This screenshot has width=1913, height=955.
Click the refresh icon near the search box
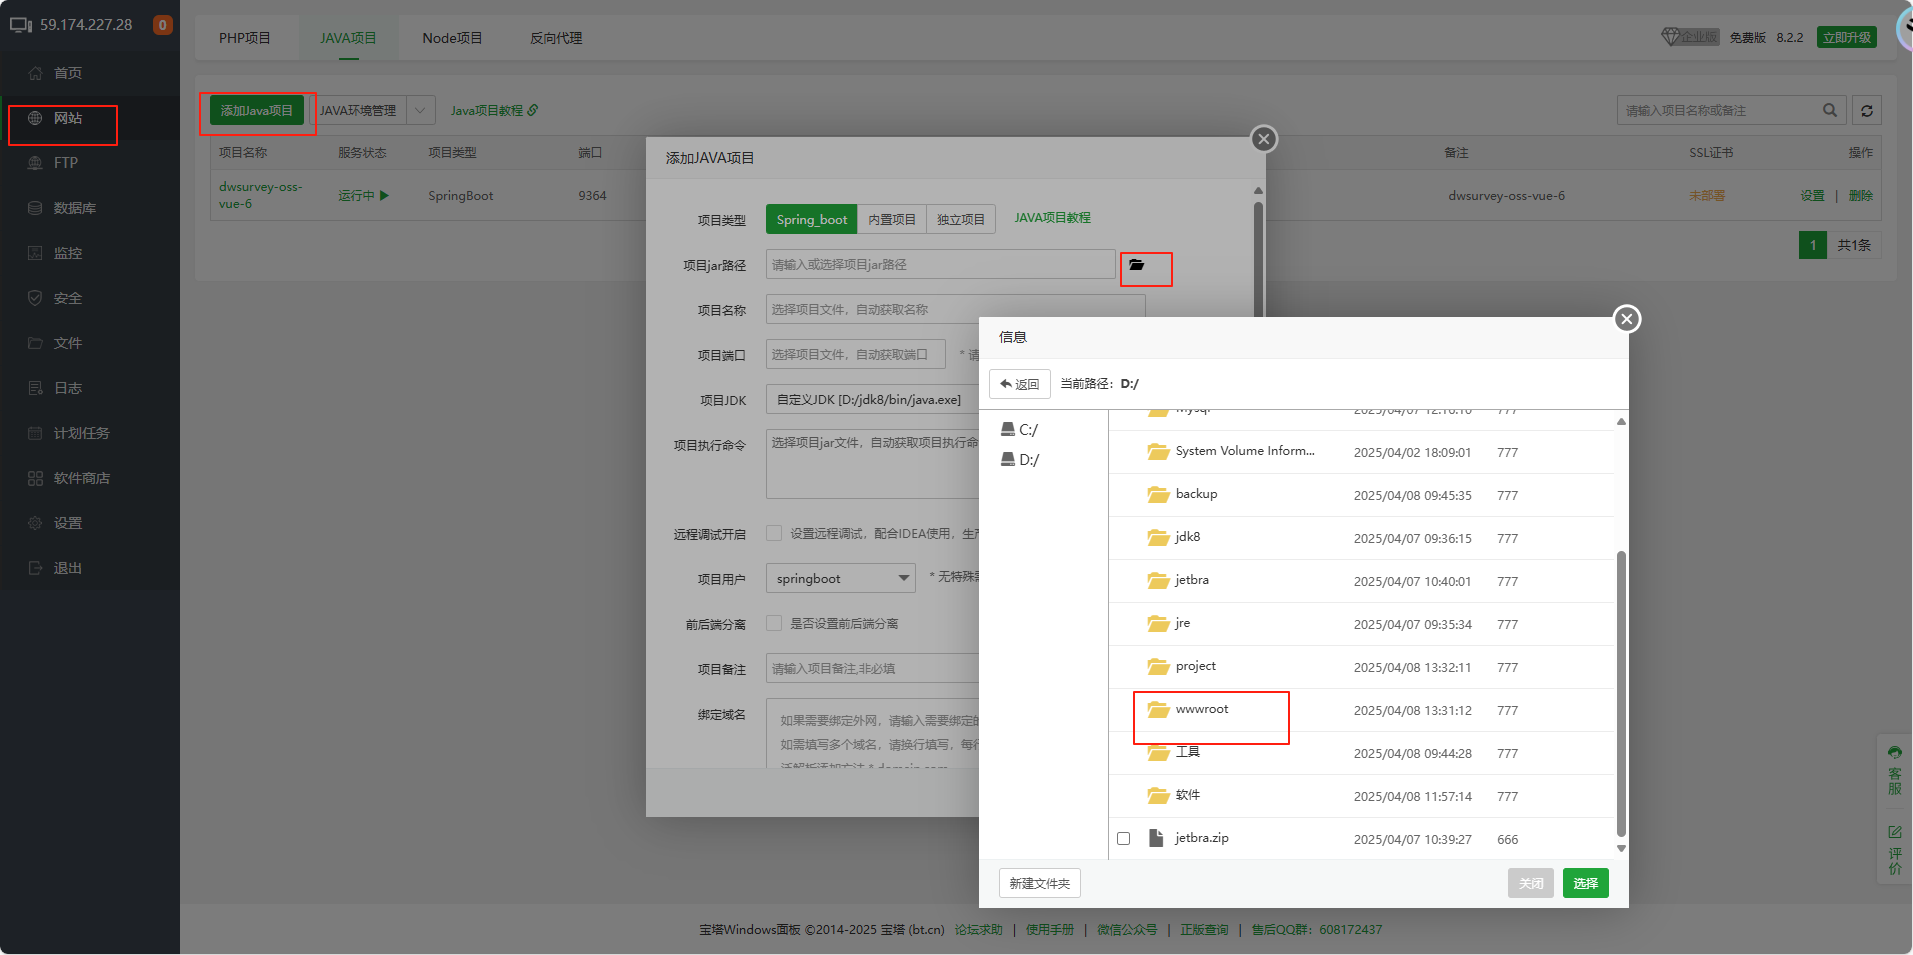tap(1866, 110)
